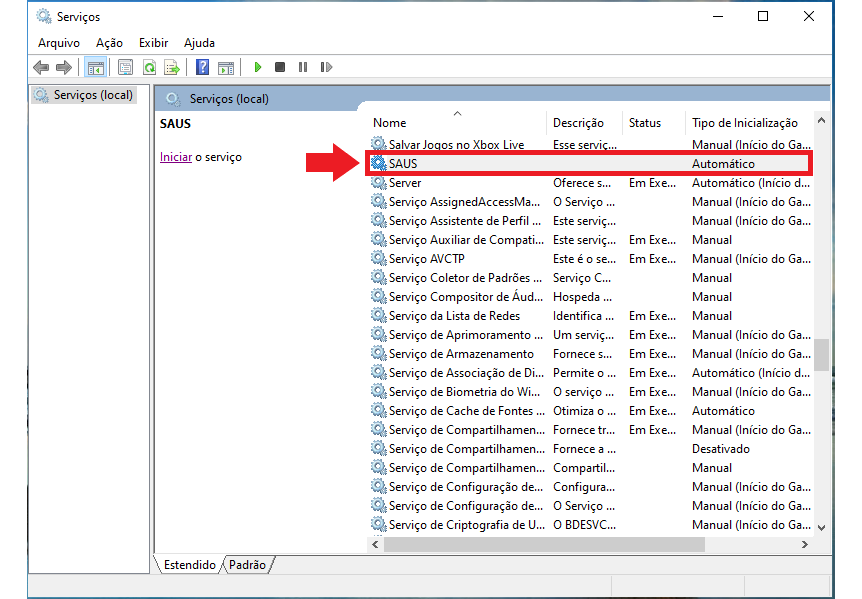
Task: Click the blue Help question mark icon
Action: (x=202, y=67)
